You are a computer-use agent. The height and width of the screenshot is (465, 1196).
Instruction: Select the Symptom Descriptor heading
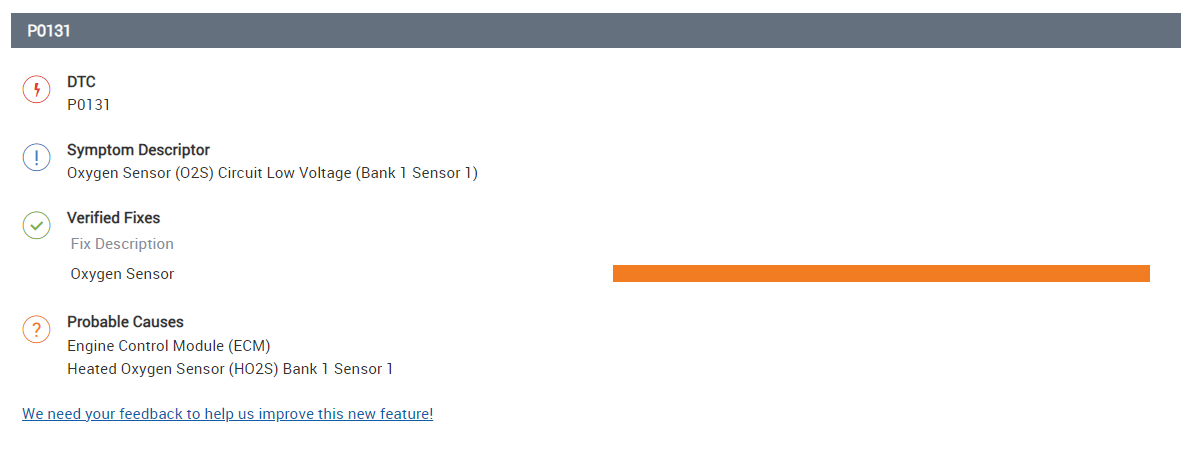click(138, 150)
